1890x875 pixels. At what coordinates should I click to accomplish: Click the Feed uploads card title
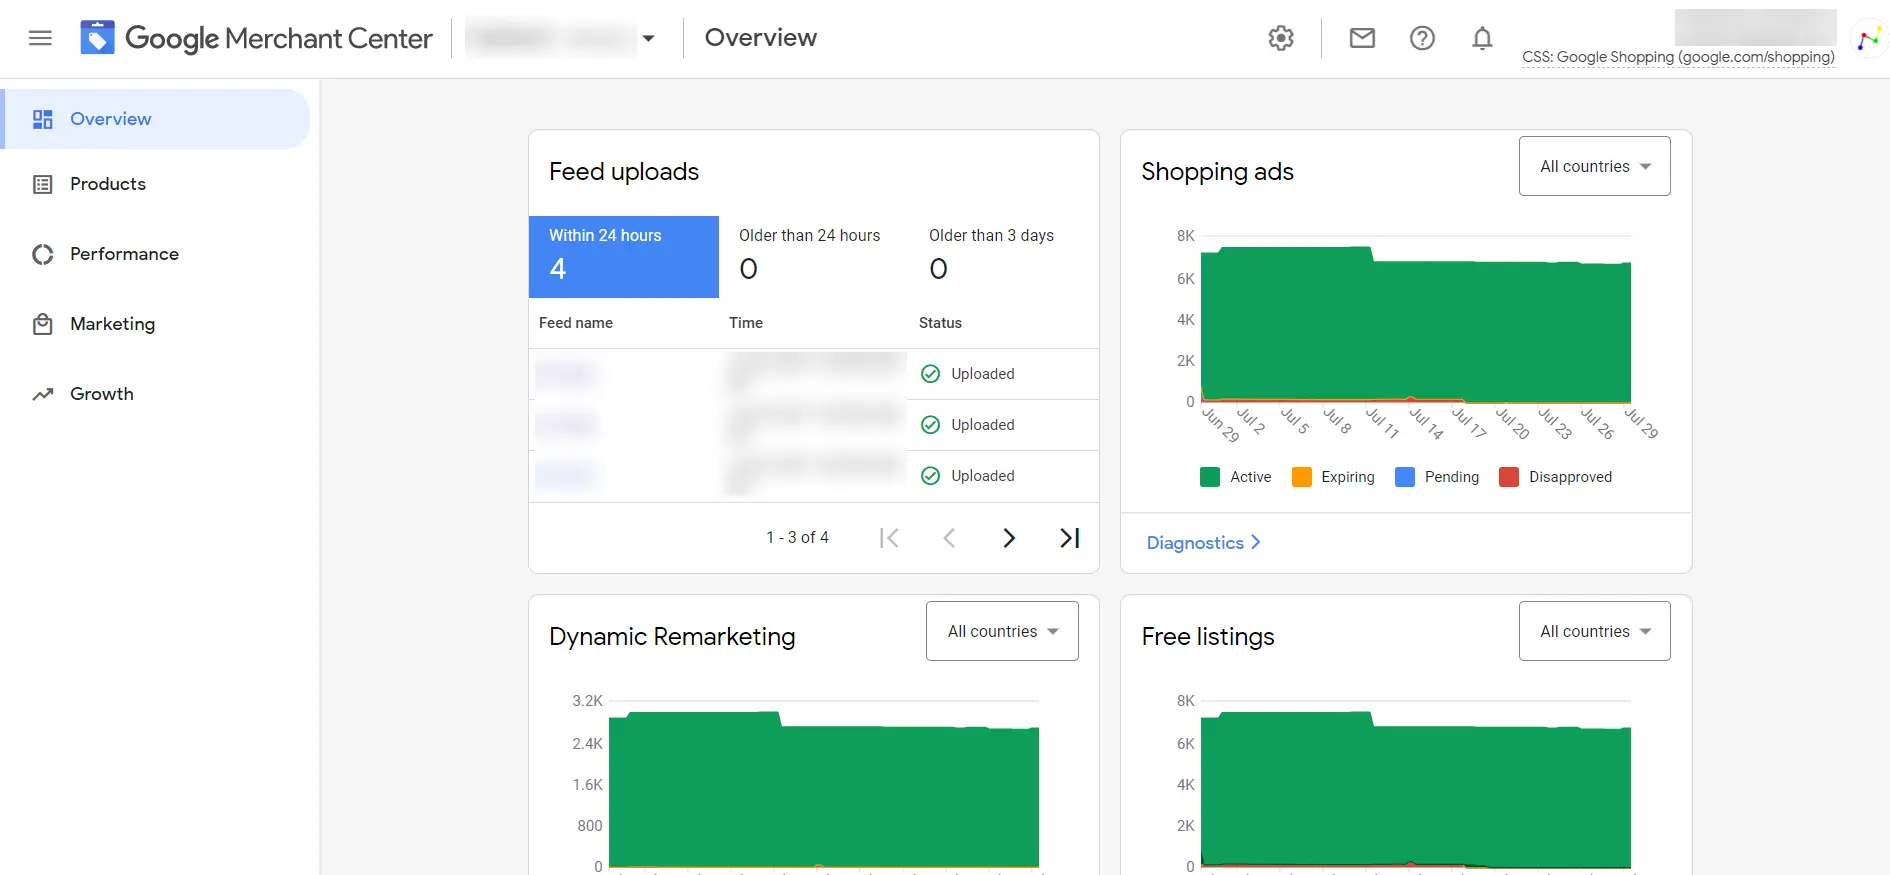624,172
